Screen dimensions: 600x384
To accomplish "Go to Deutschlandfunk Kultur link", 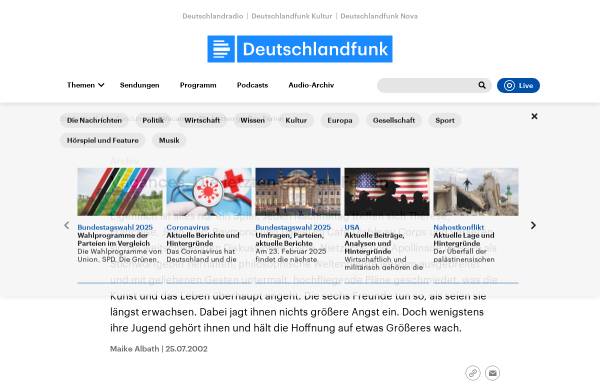I will 292,16.
